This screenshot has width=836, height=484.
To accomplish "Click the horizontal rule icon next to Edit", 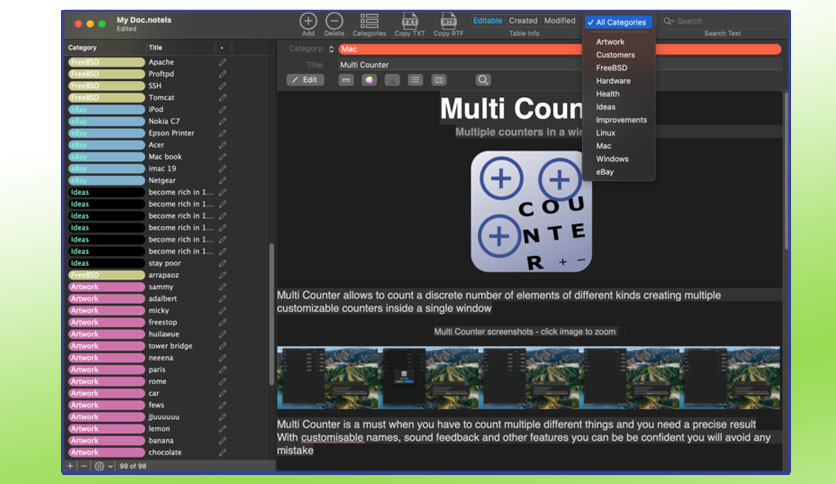I will [346, 80].
